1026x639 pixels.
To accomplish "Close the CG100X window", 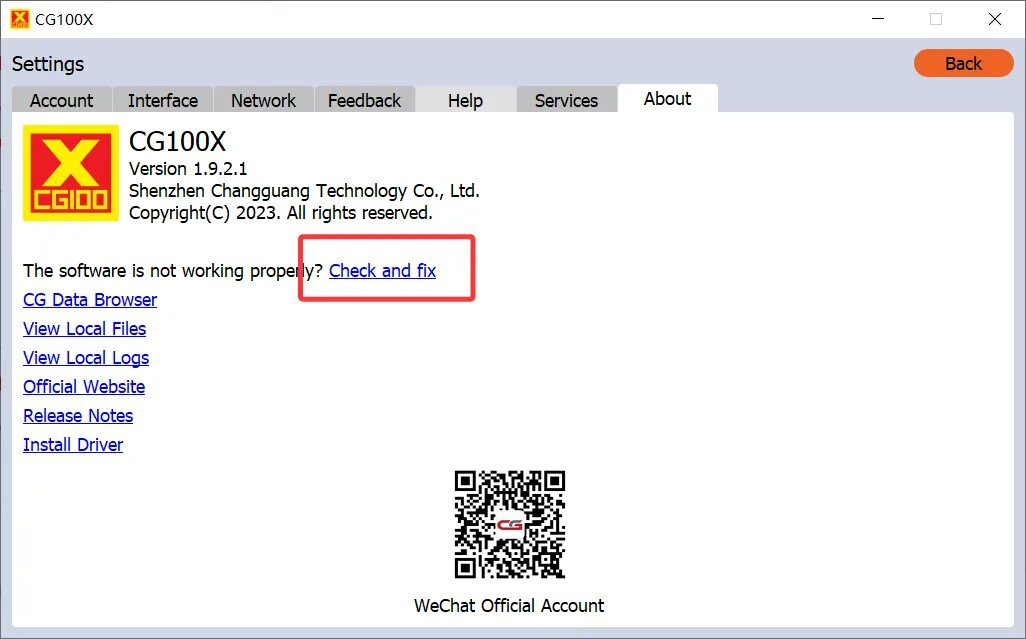I will tap(995, 19).
